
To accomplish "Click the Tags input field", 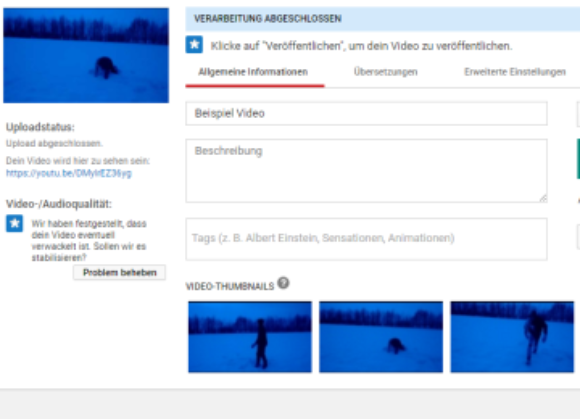I will 367,239.
